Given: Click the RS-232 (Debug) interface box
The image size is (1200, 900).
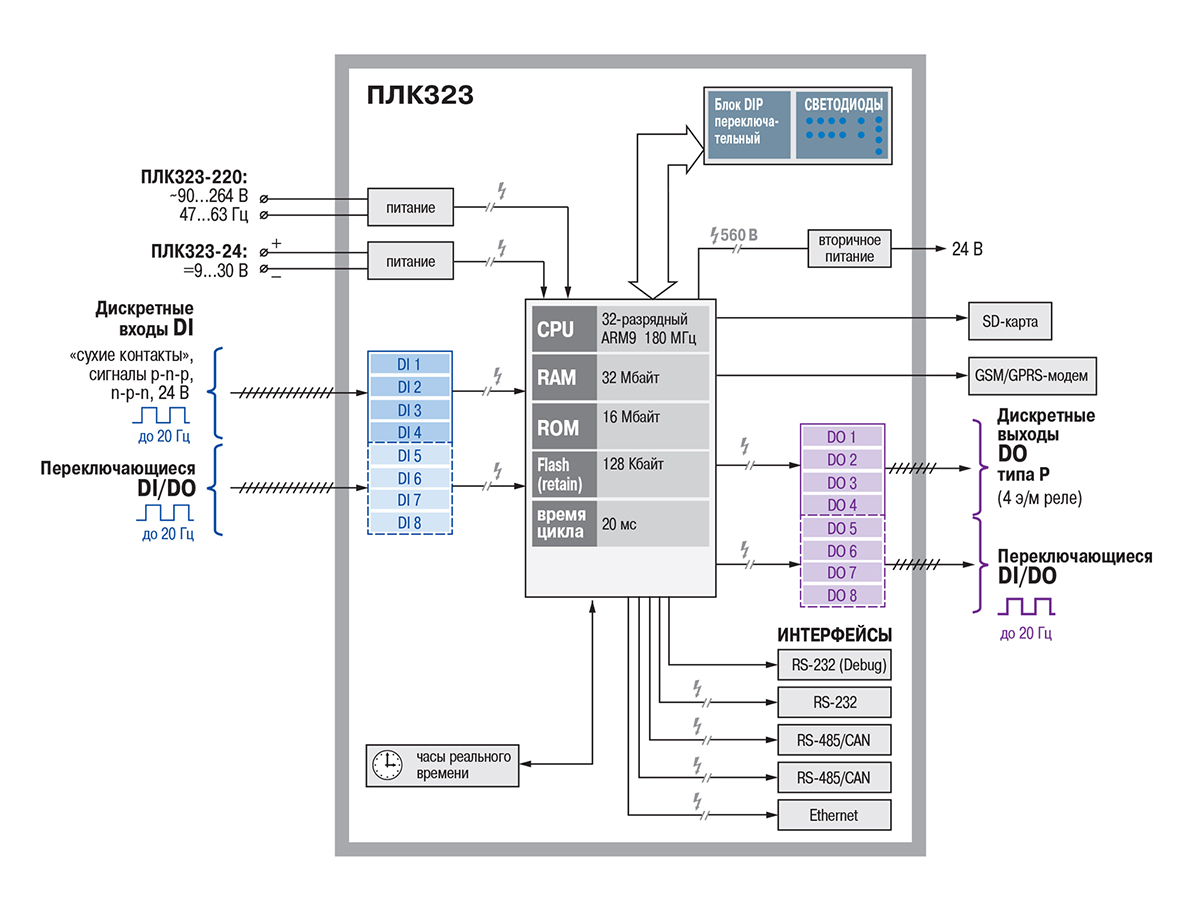Looking at the screenshot, I should [x=833, y=664].
